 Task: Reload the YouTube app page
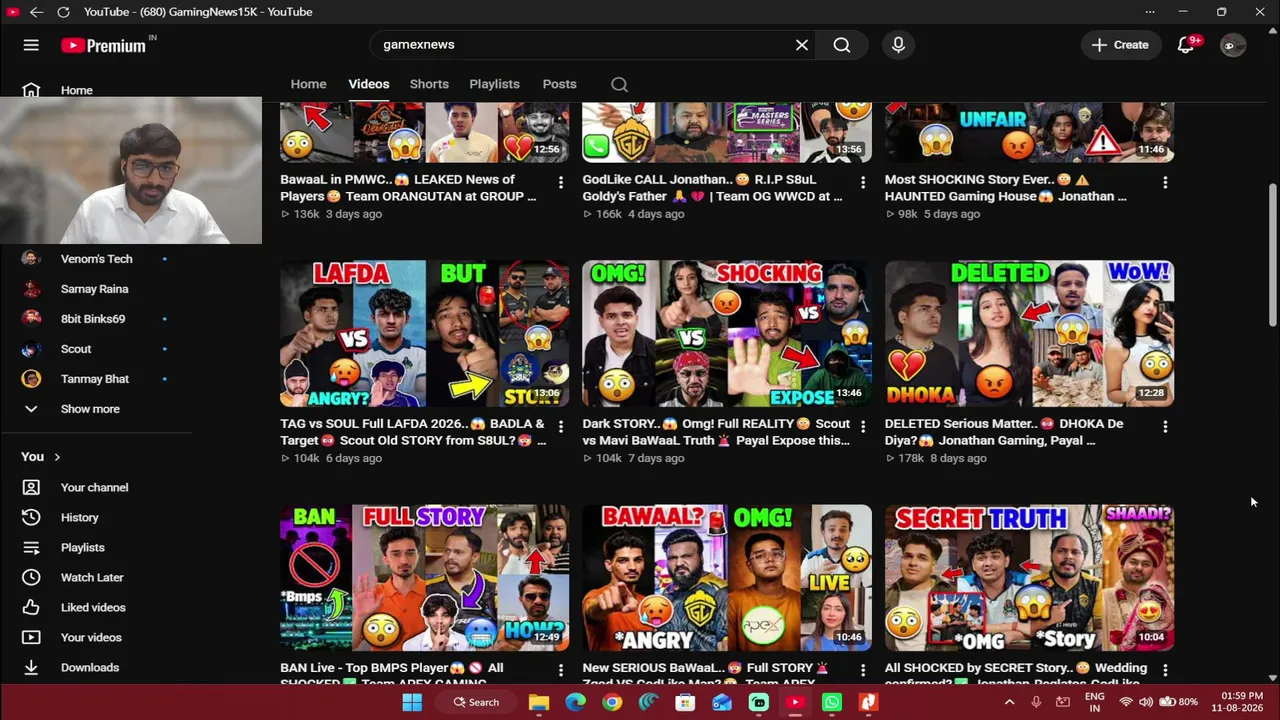pyautogui.click(x=63, y=12)
